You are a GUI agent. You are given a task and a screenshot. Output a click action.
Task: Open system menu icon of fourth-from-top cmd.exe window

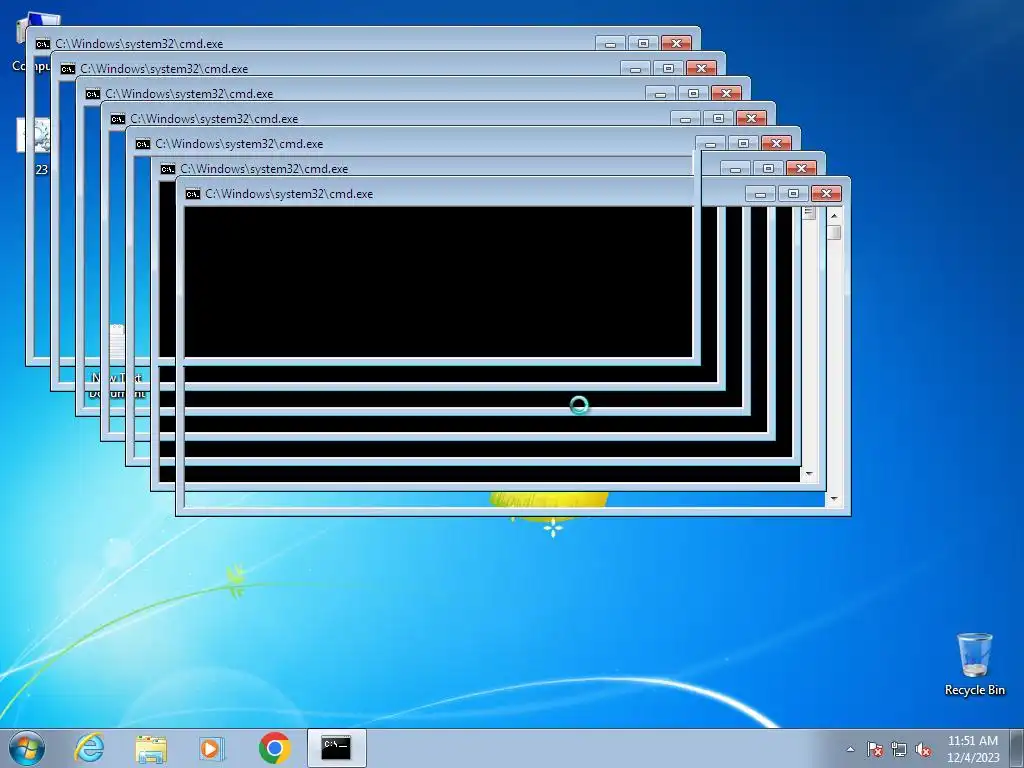pos(118,119)
